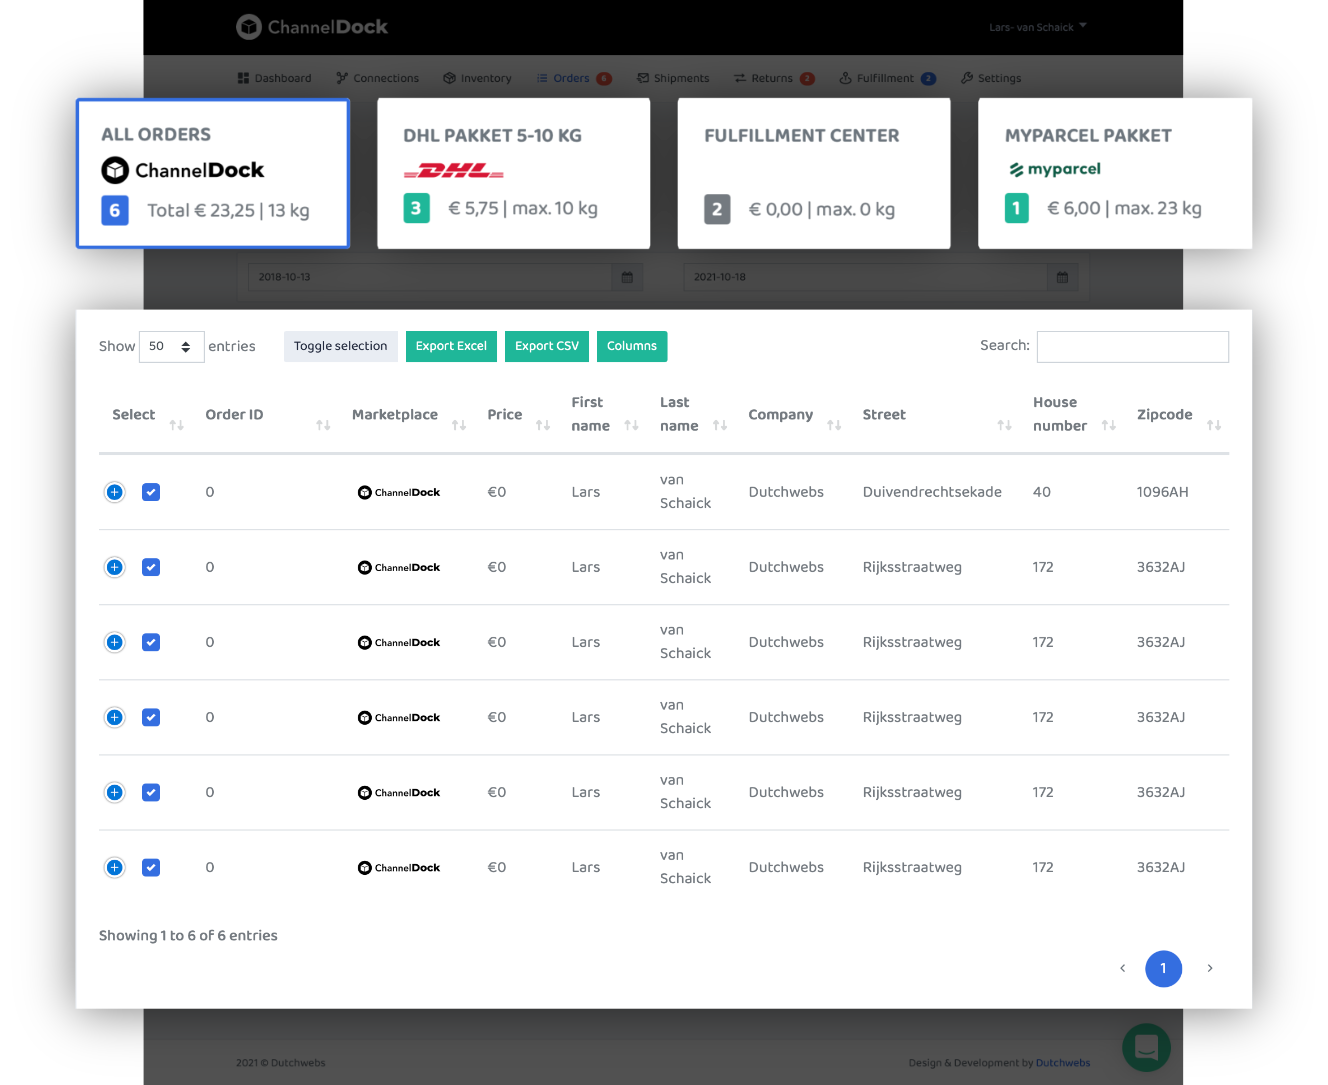
Task: Uncheck the second order row checkbox
Action: pyautogui.click(x=151, y=567)
